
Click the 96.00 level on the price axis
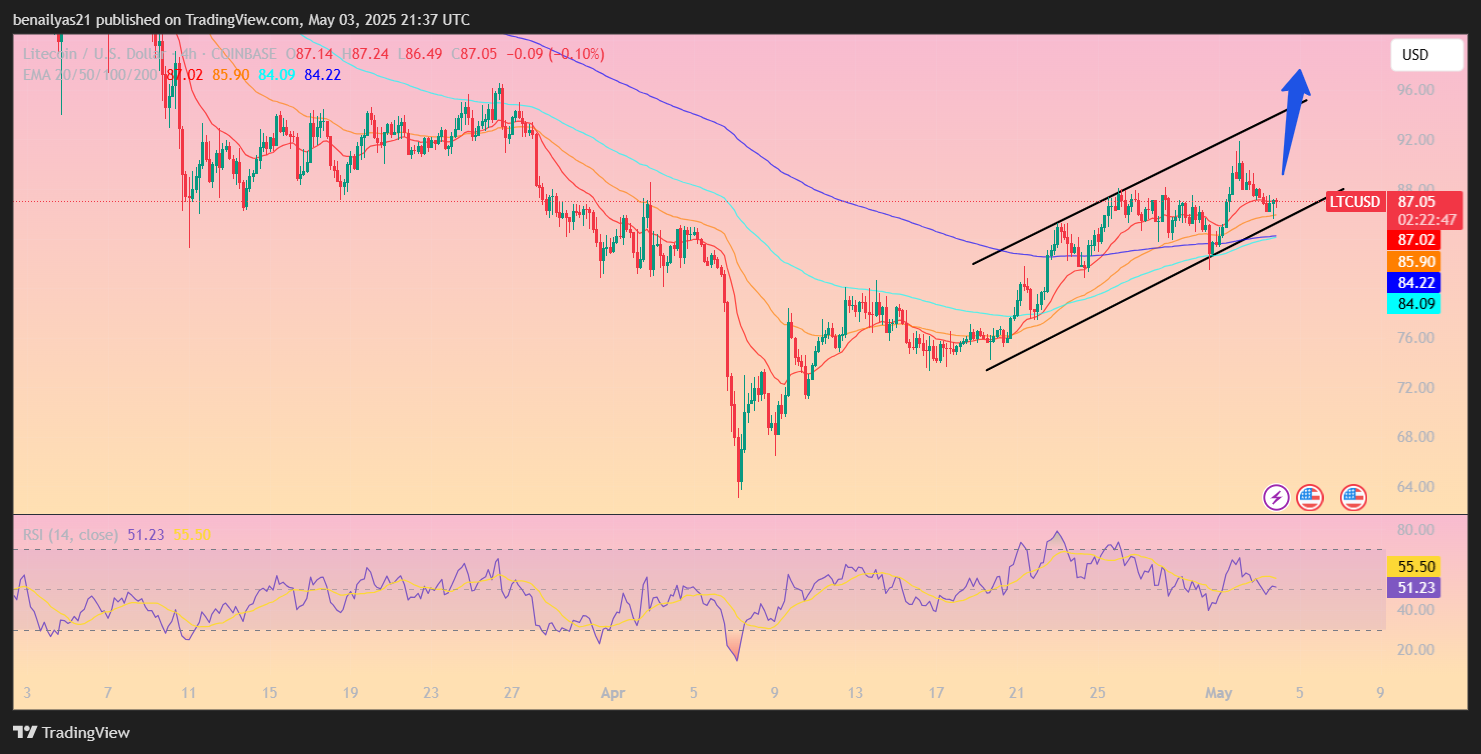click(1415, 90)
